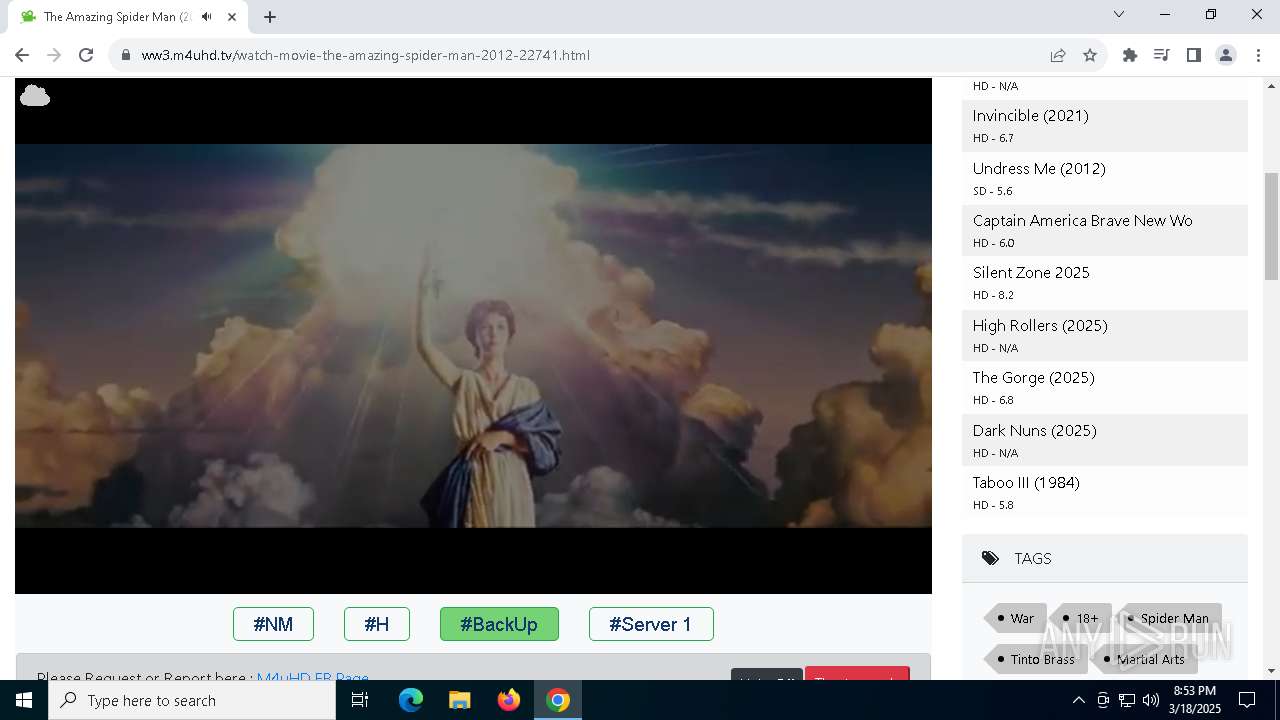Image resolution: width=1280 pixels, height=720 pixels.
Task: Select the Martial Arts tag
Action: click(x=1143, y=659)
